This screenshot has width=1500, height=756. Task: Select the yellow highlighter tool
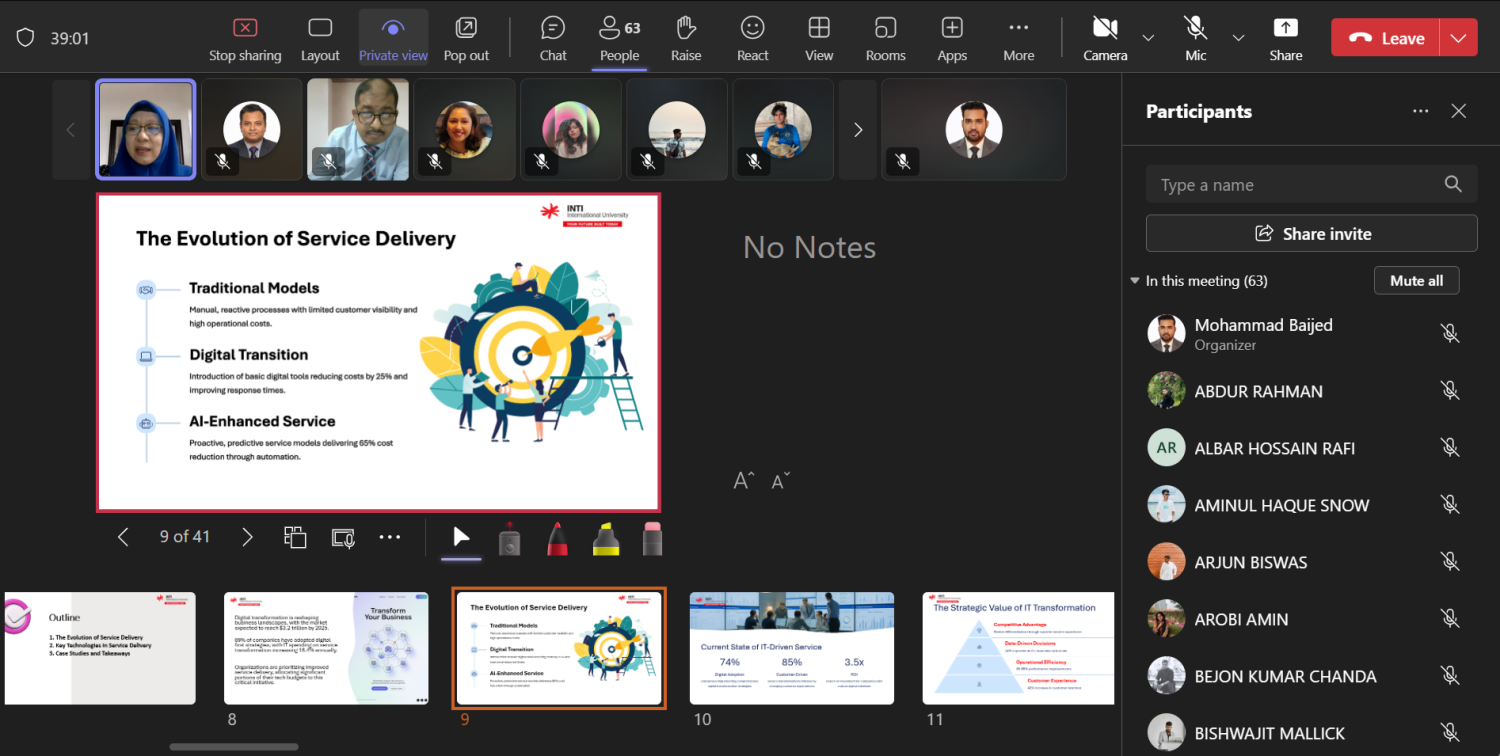[605, 538]
